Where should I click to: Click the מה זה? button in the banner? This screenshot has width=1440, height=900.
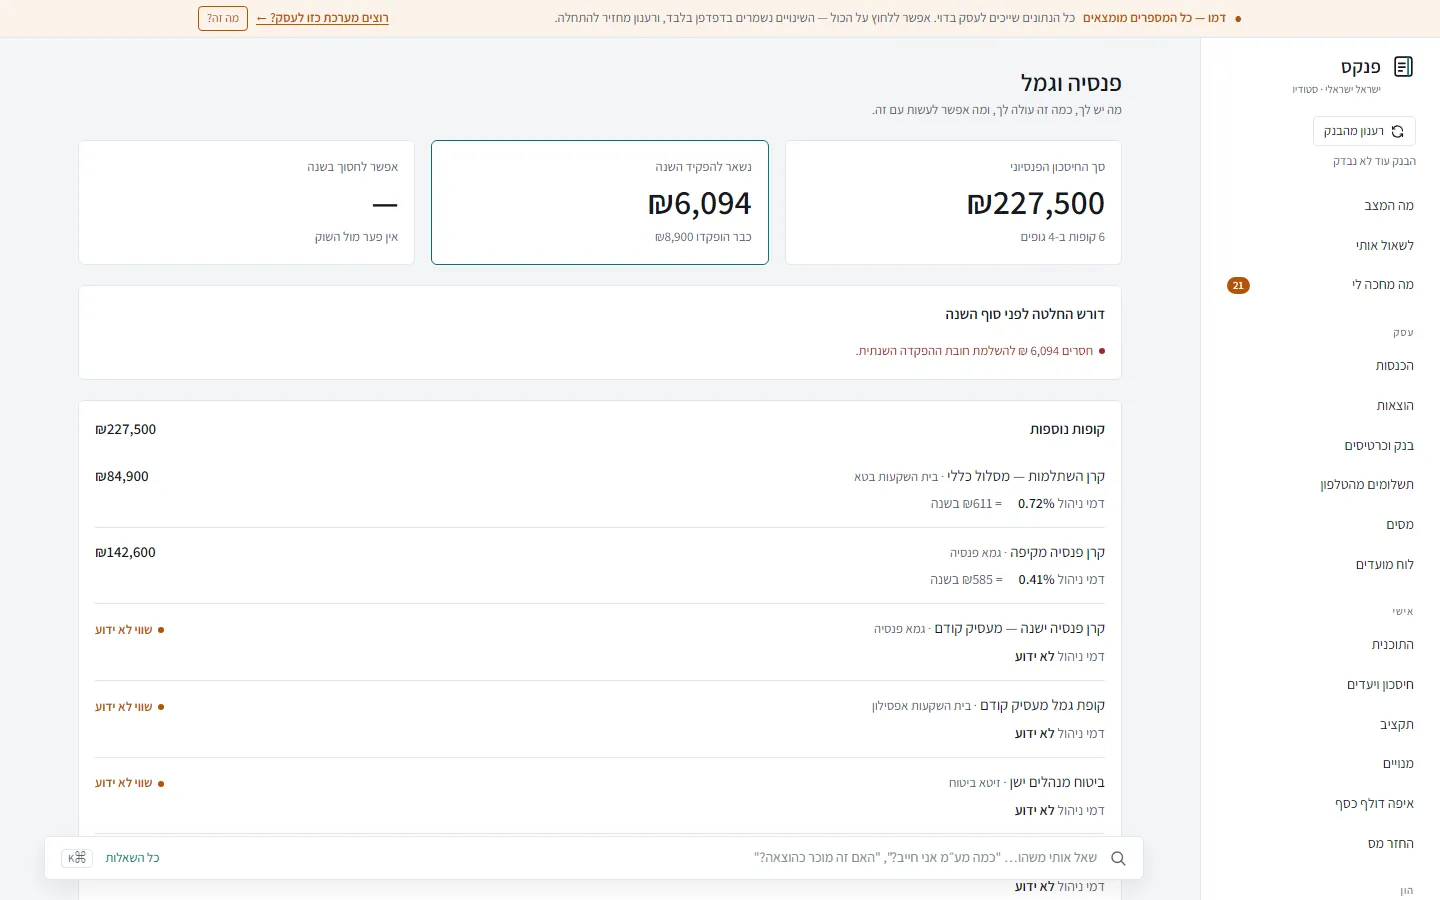pos(223,18)
